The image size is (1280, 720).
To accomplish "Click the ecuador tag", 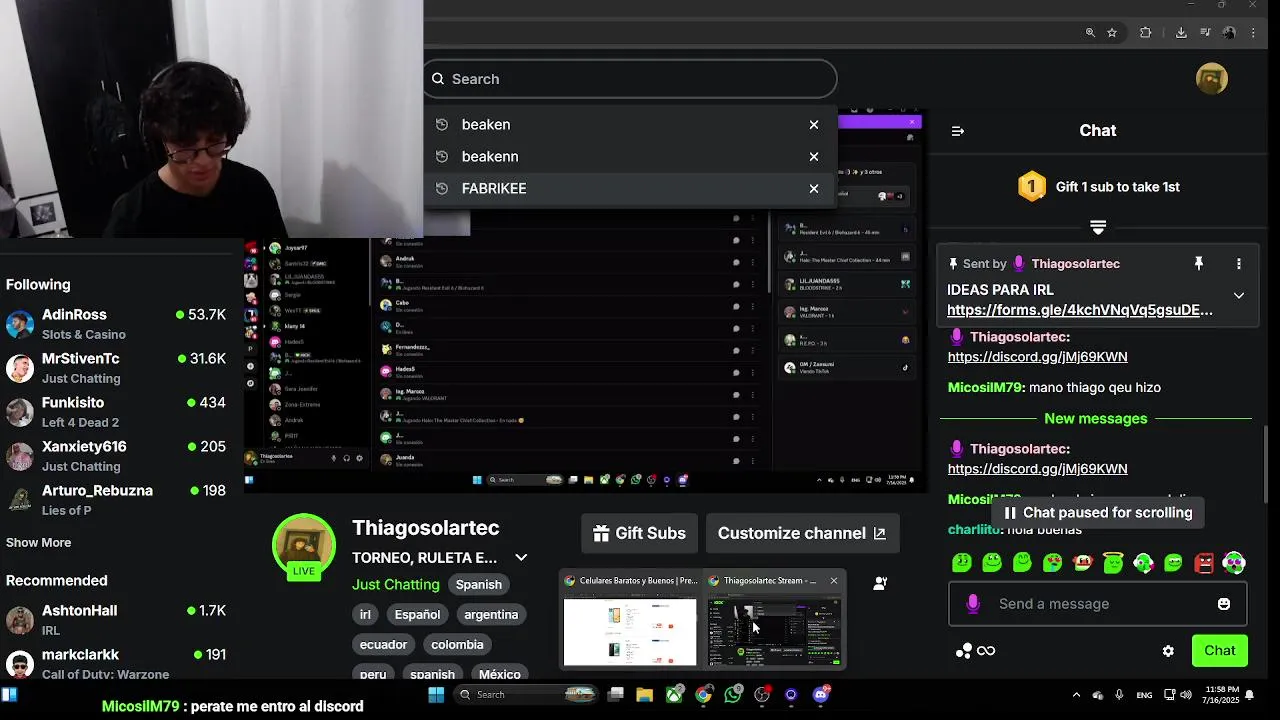I will click(x=383, y=645).
